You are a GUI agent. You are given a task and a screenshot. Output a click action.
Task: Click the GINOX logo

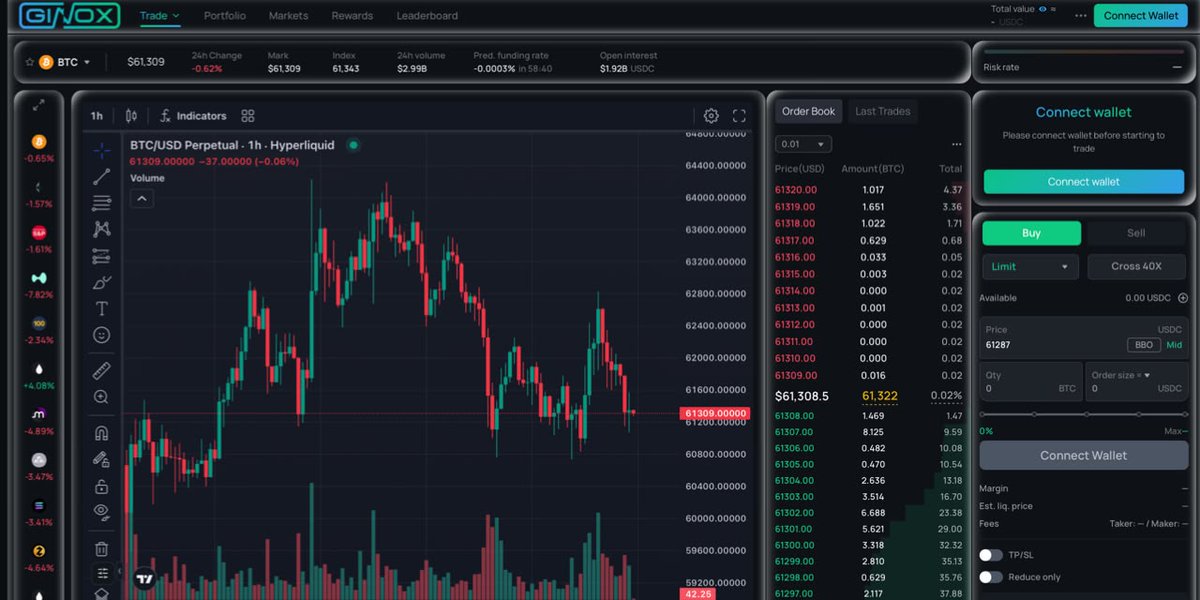tap(70, 16)
